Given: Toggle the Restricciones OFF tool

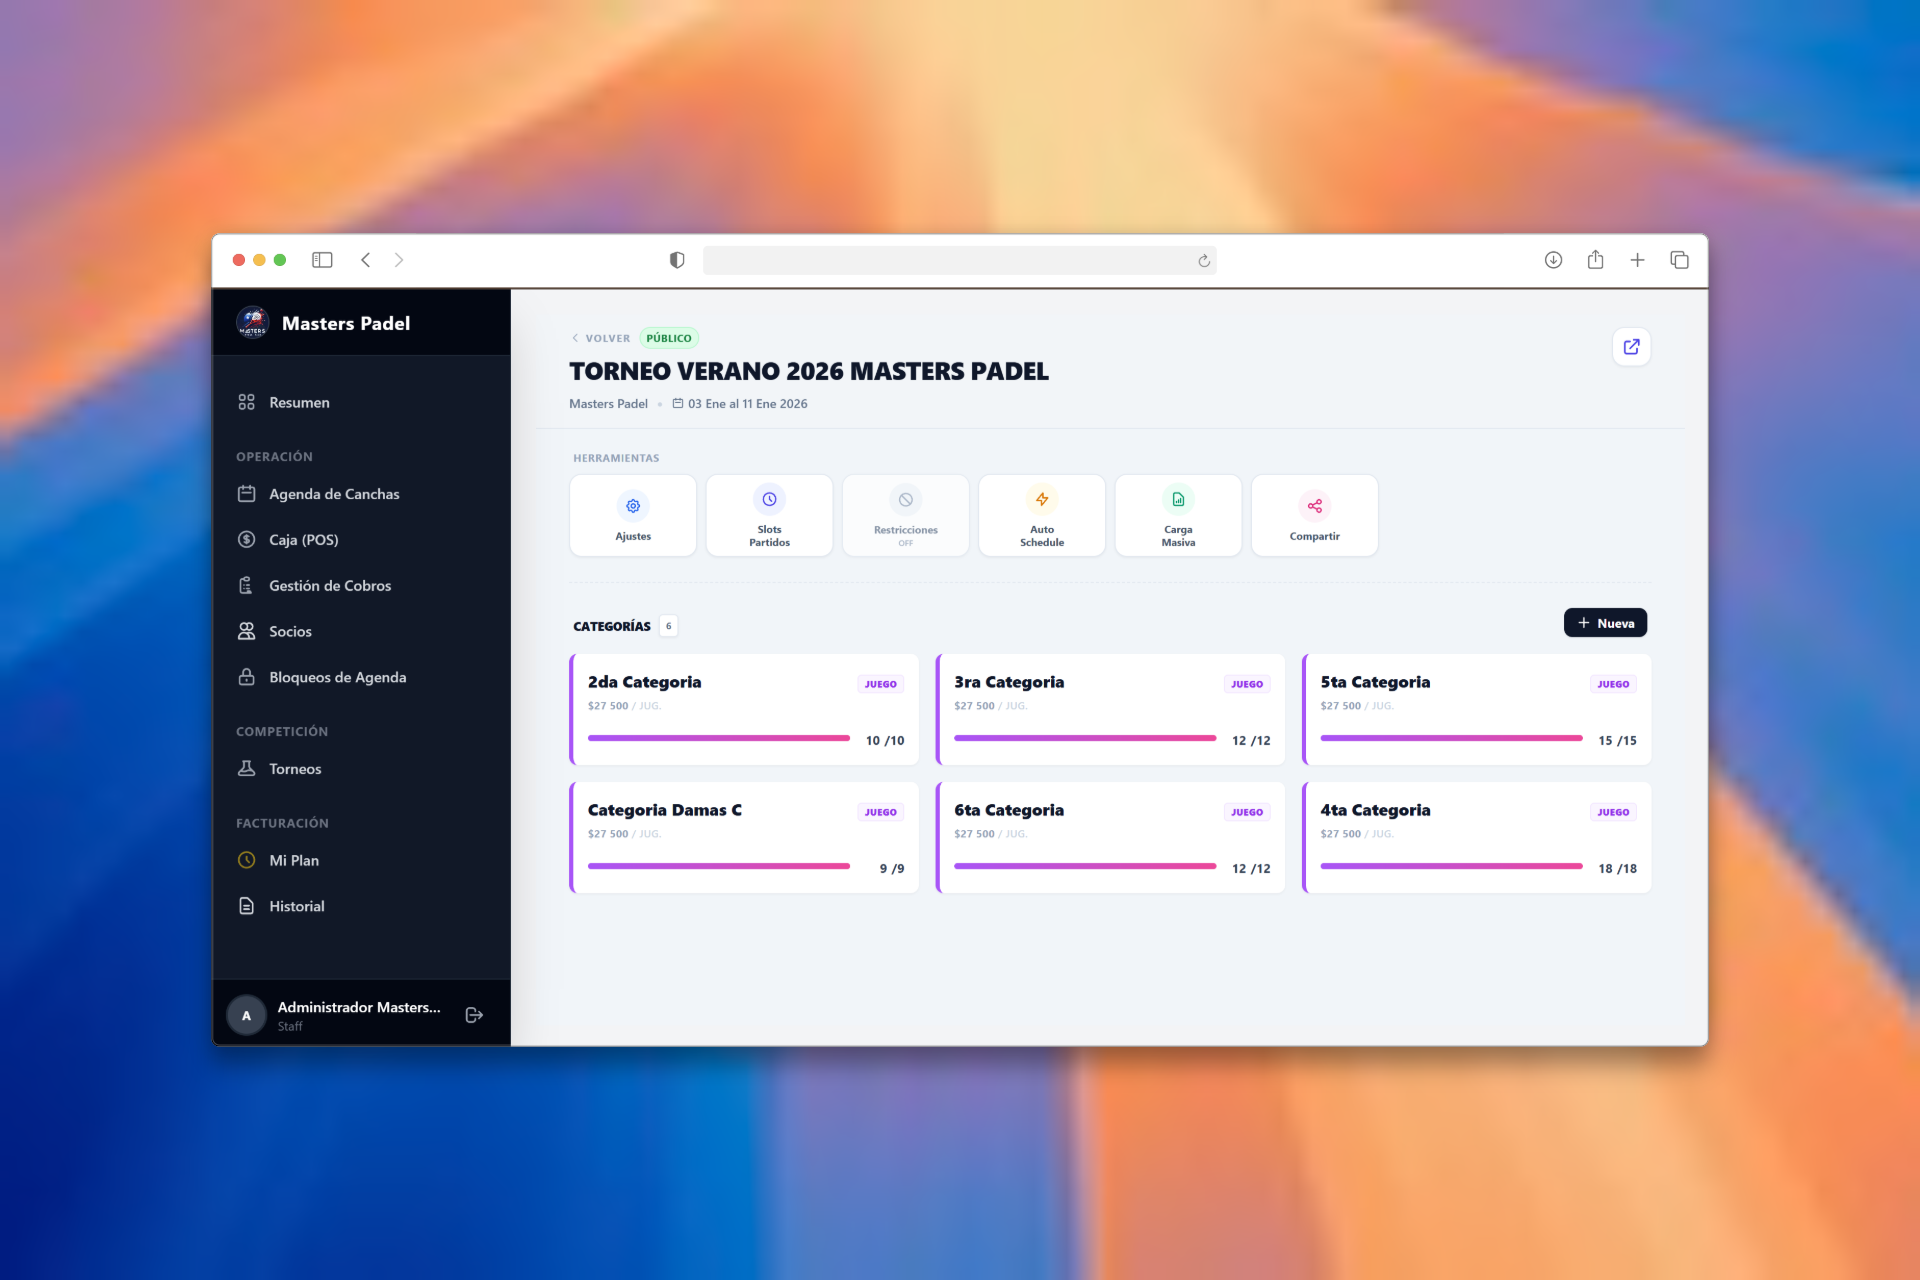Looking at the screenshot, I should (905, 516).
